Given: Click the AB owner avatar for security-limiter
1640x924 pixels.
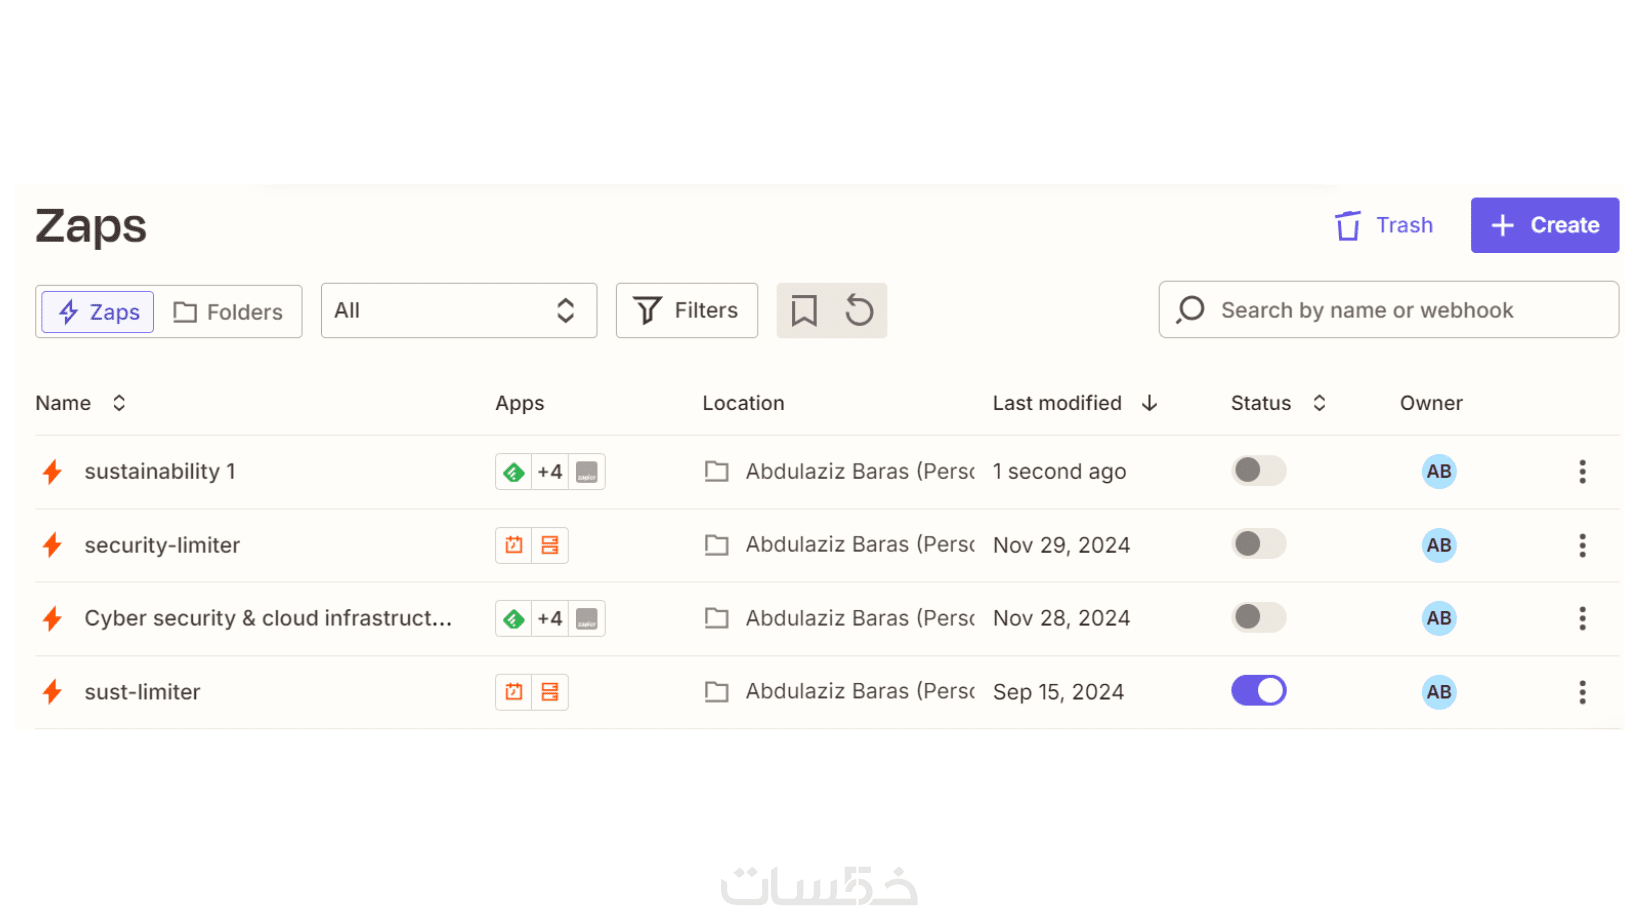Looking at the screenshot, I should (x=1438, y=545).
